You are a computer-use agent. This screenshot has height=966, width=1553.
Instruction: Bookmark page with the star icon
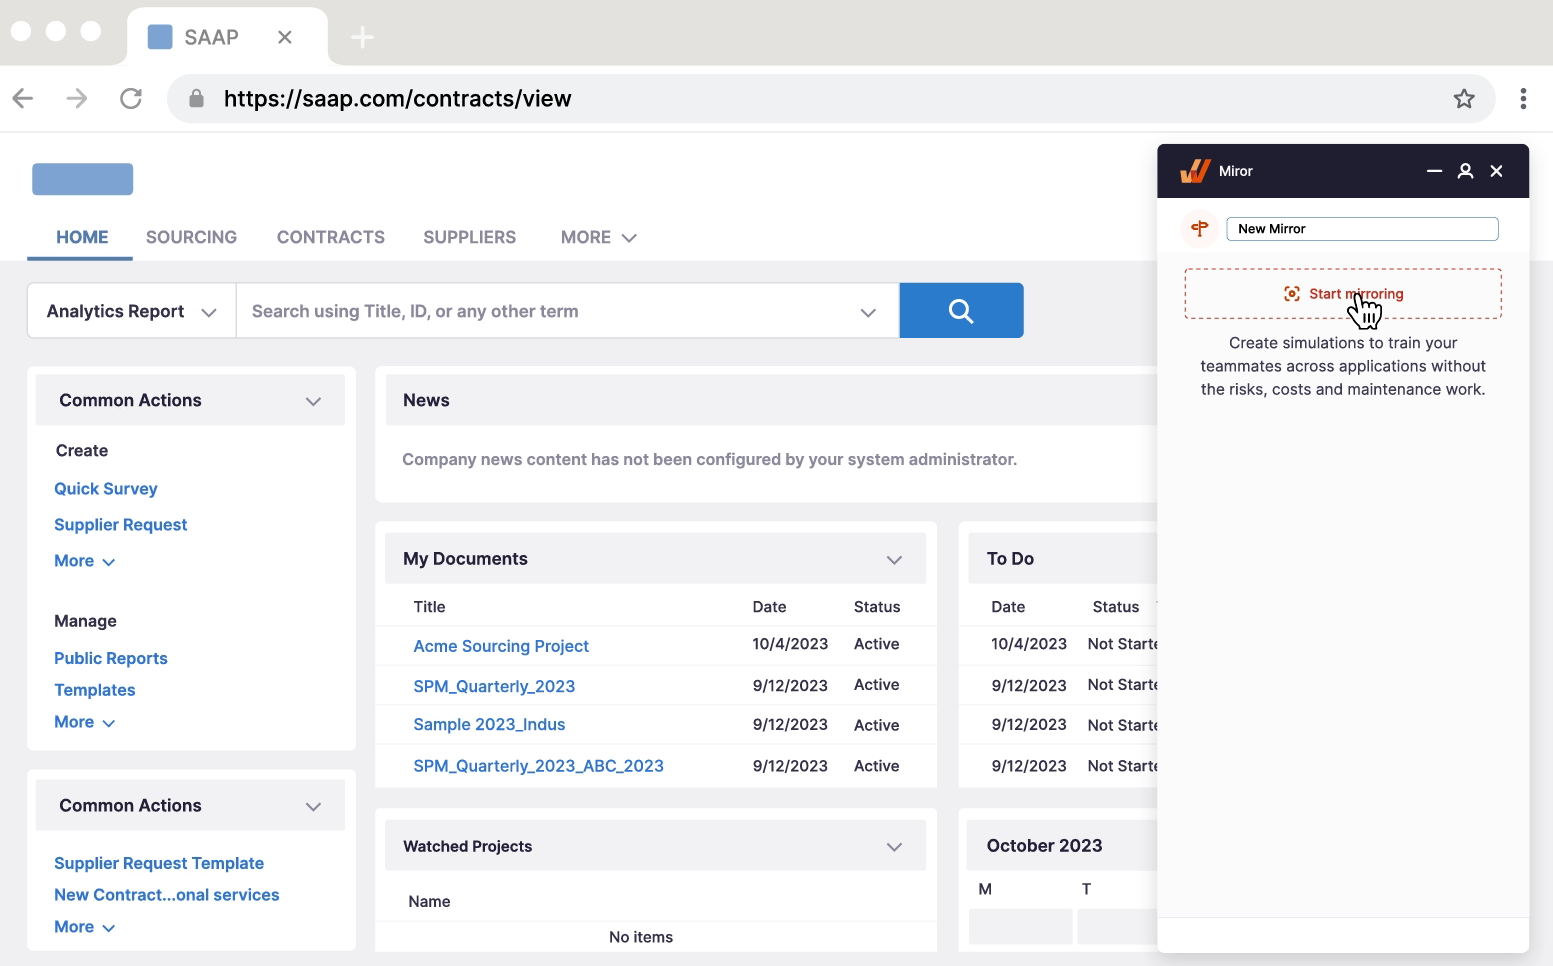(1464, 99)
